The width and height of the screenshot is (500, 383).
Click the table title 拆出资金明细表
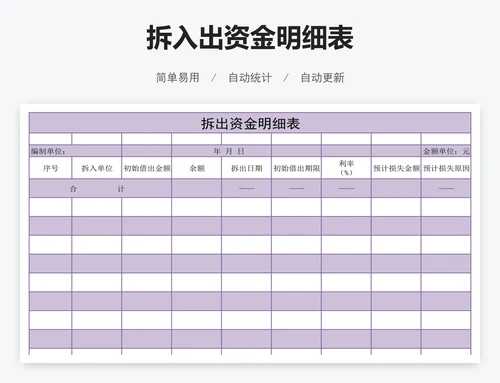(250, 123)
